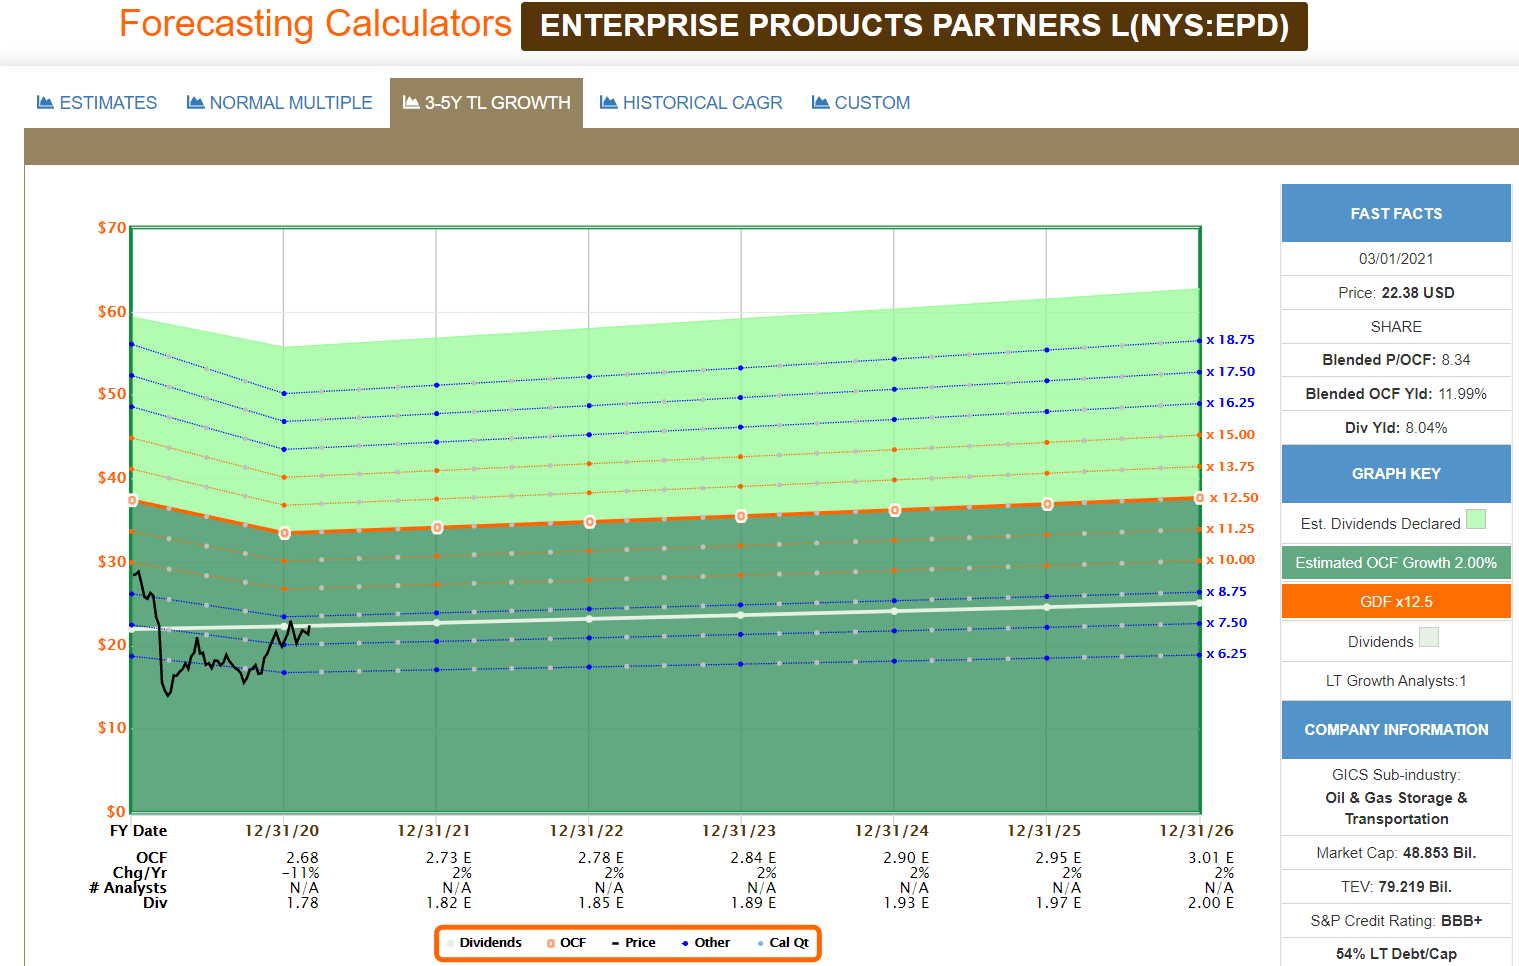
Task: Click the blue Other dot icon in legend
Action: coord(683,942)
